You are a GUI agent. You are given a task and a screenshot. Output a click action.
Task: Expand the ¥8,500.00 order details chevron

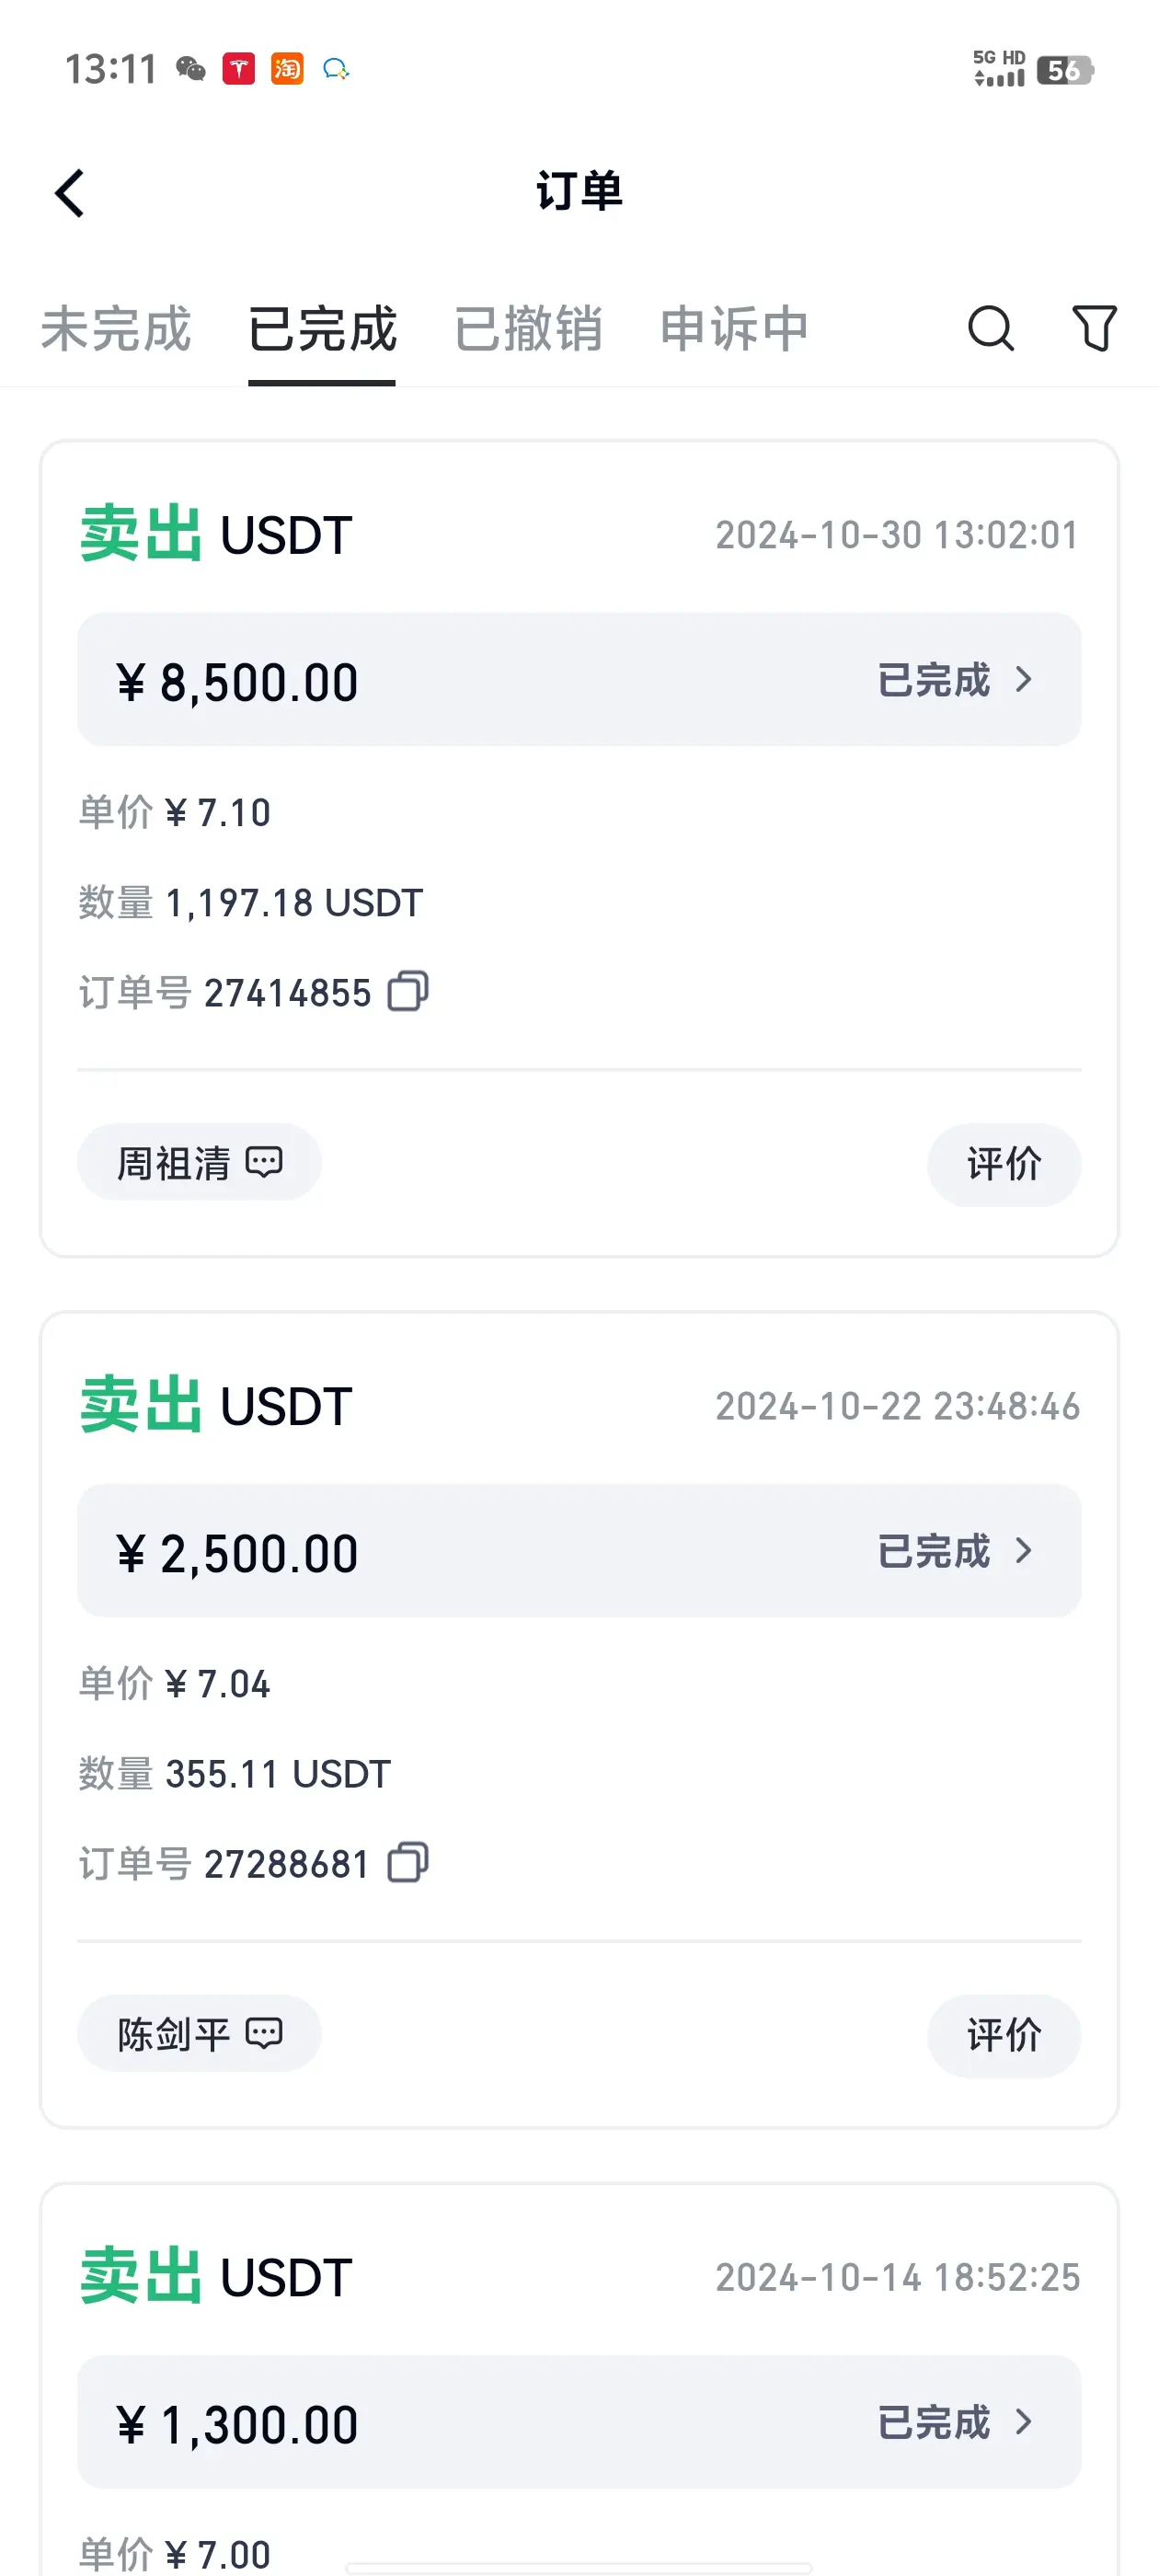pyautogui.click(x=1023, y=680)
